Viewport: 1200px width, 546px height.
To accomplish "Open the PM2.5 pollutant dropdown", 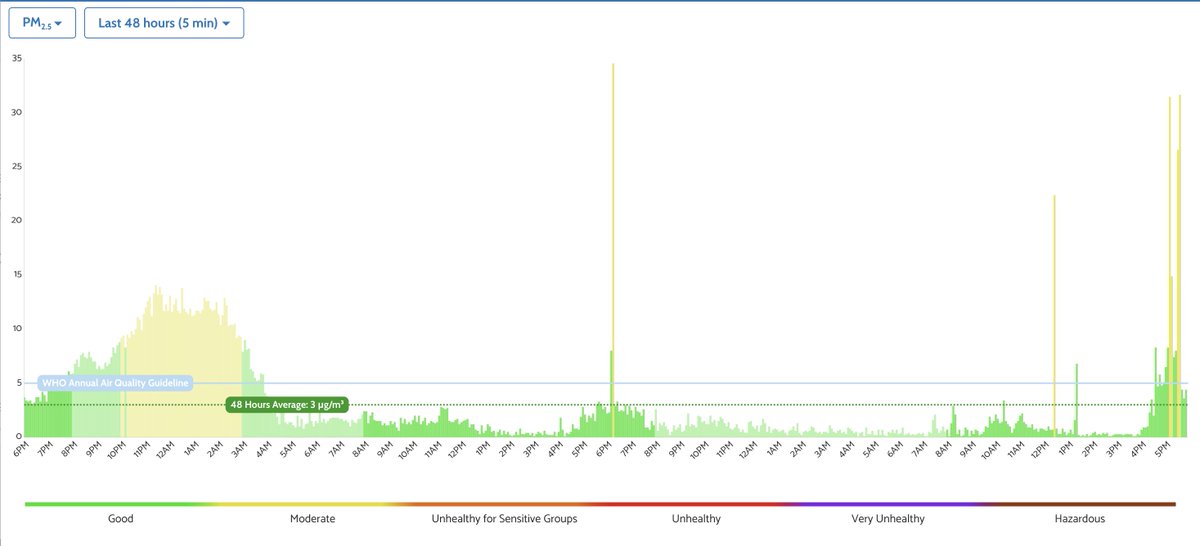I will [42, 23].
